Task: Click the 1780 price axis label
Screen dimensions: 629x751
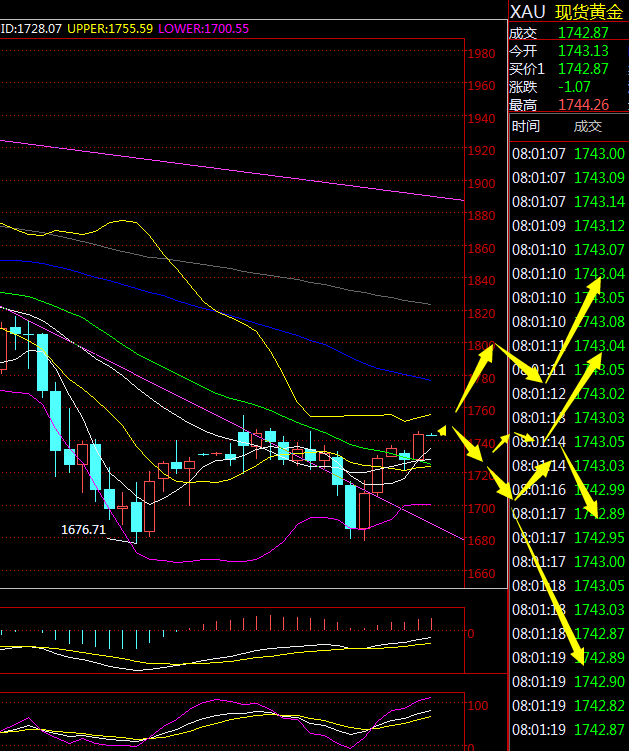Action: coord(481,378)
